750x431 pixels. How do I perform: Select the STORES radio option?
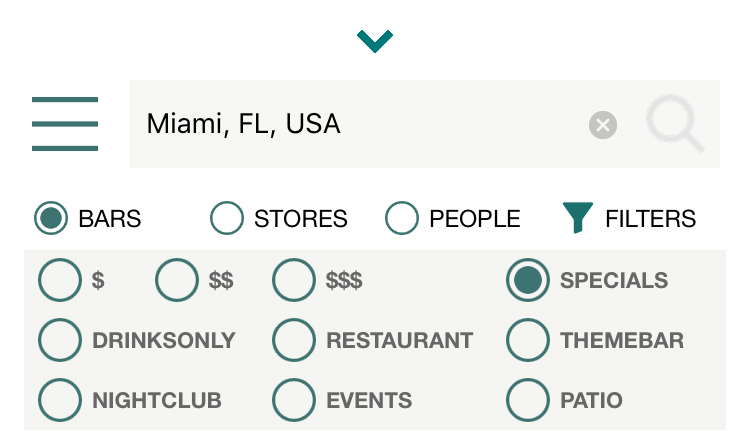227,218
